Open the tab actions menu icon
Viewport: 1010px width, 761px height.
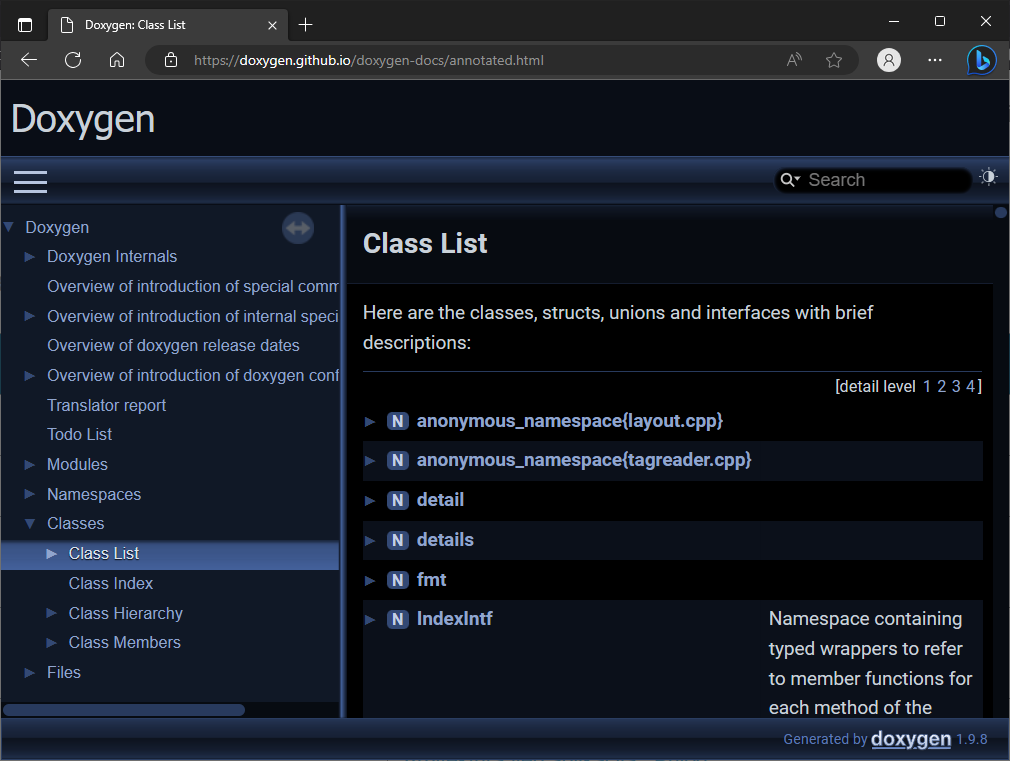[x=24, y=25]
